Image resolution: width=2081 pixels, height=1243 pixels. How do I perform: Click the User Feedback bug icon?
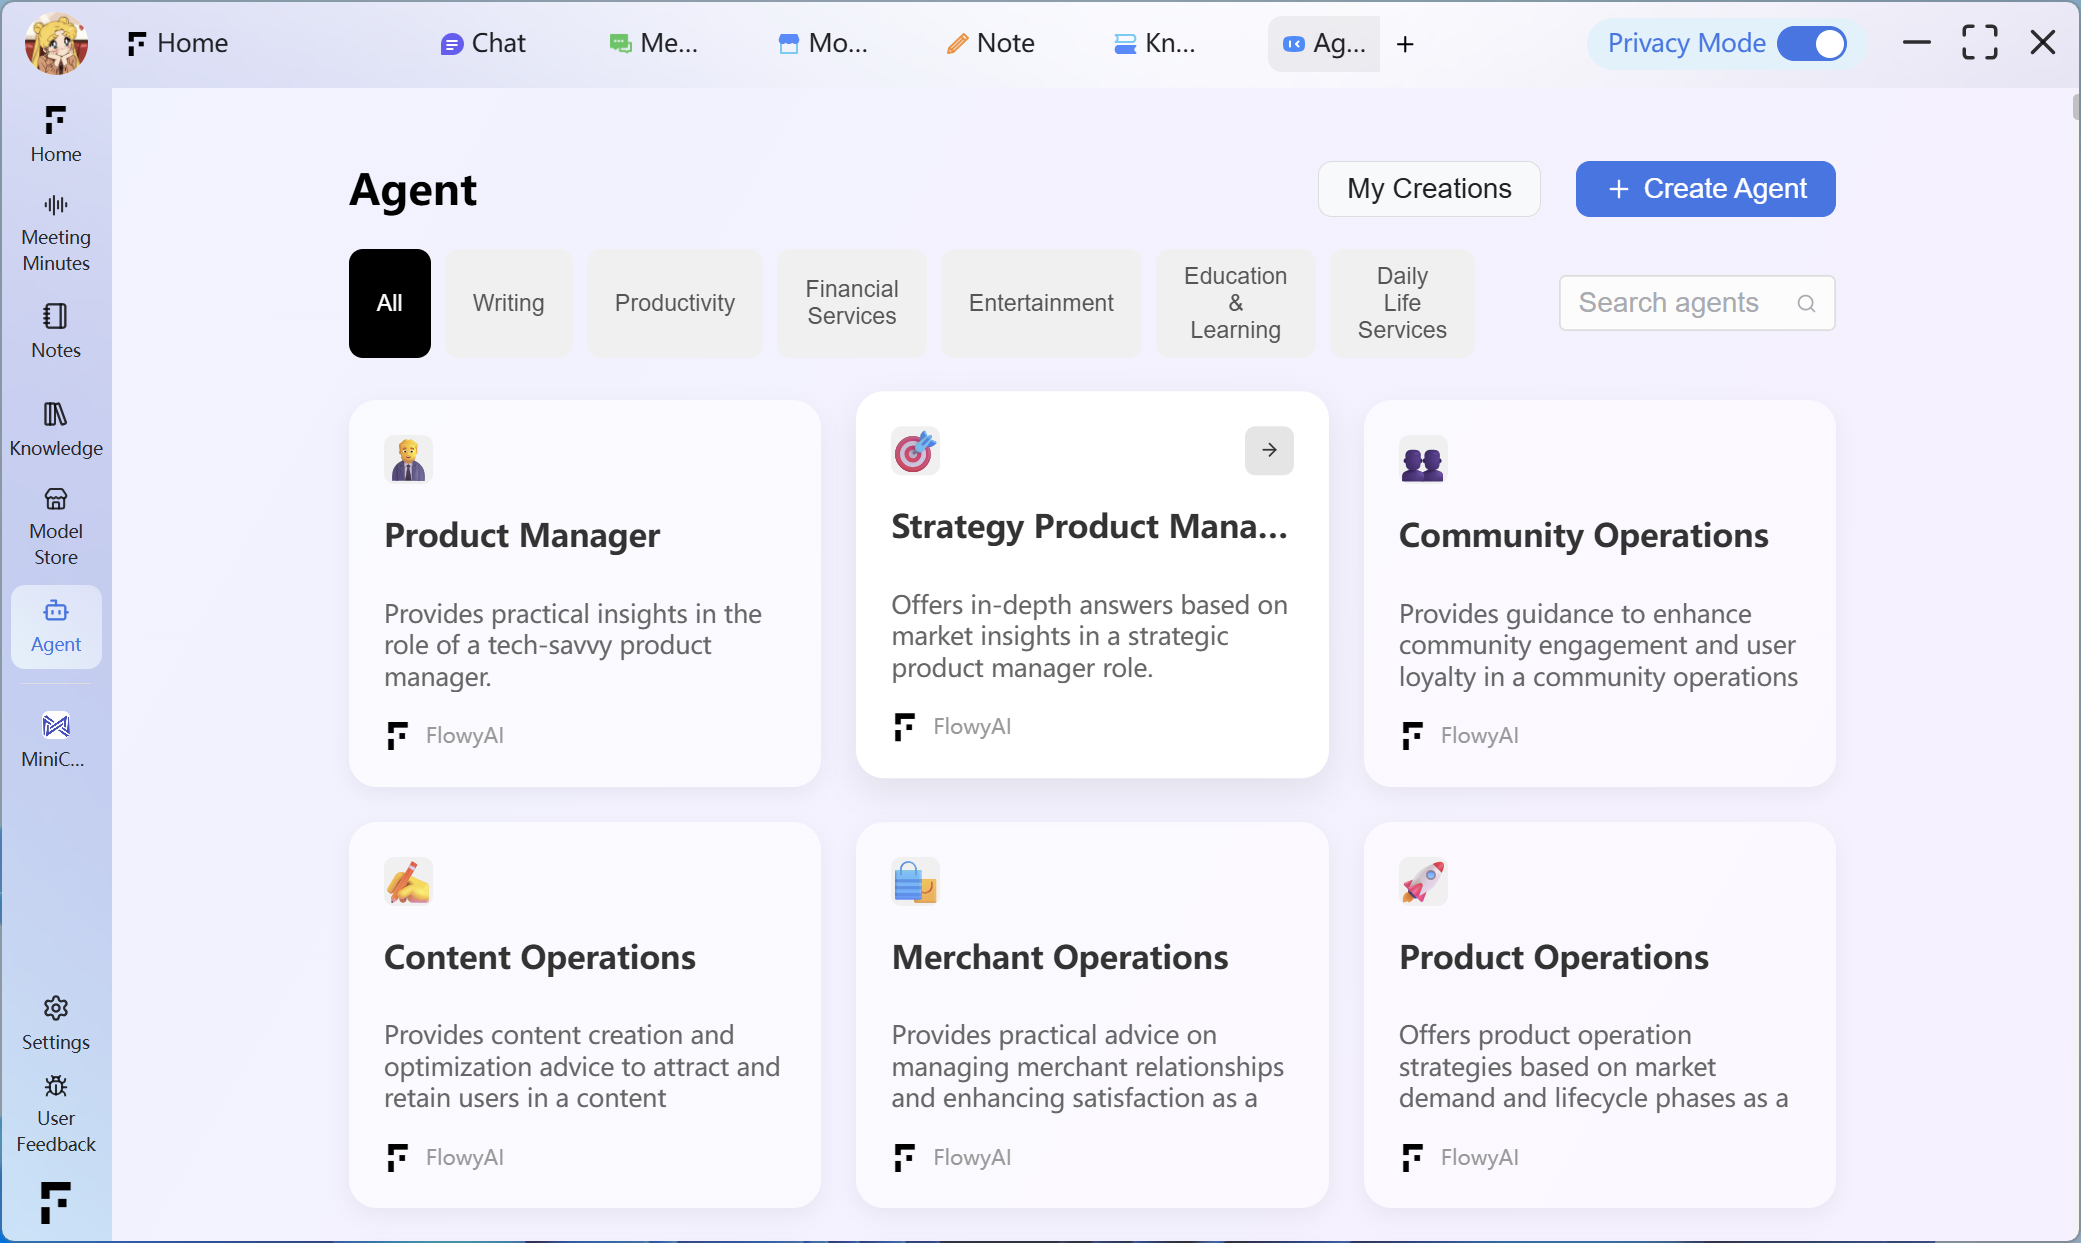pyautogui.click(x=56, y=1086)
